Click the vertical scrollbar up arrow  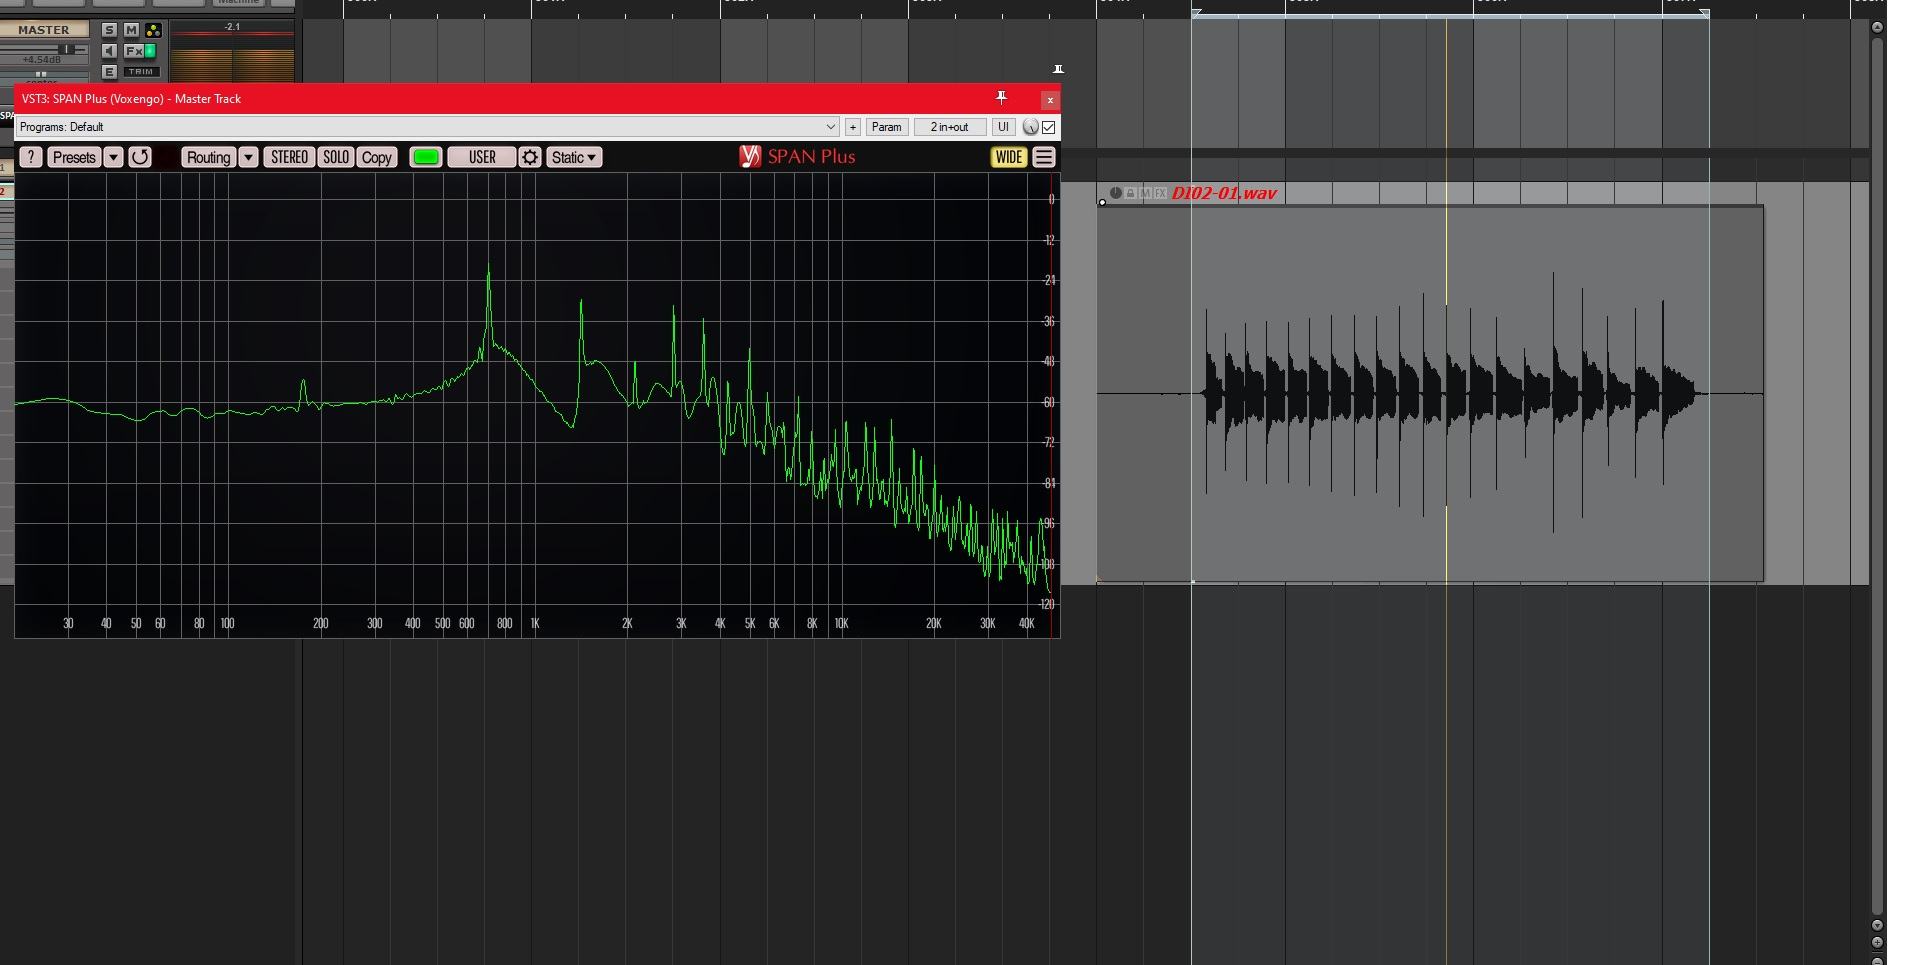(1877, 28)
